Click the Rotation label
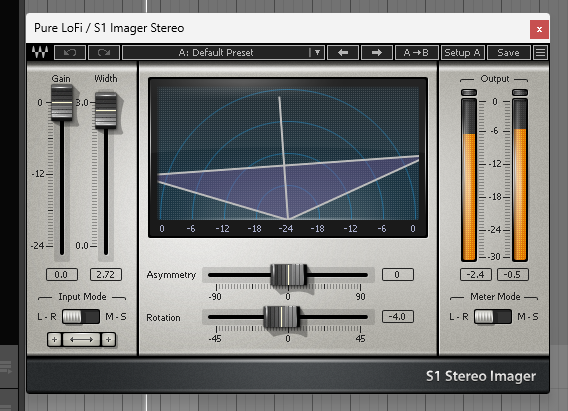The width and height of the screenshot is (568, 411). 163,318
